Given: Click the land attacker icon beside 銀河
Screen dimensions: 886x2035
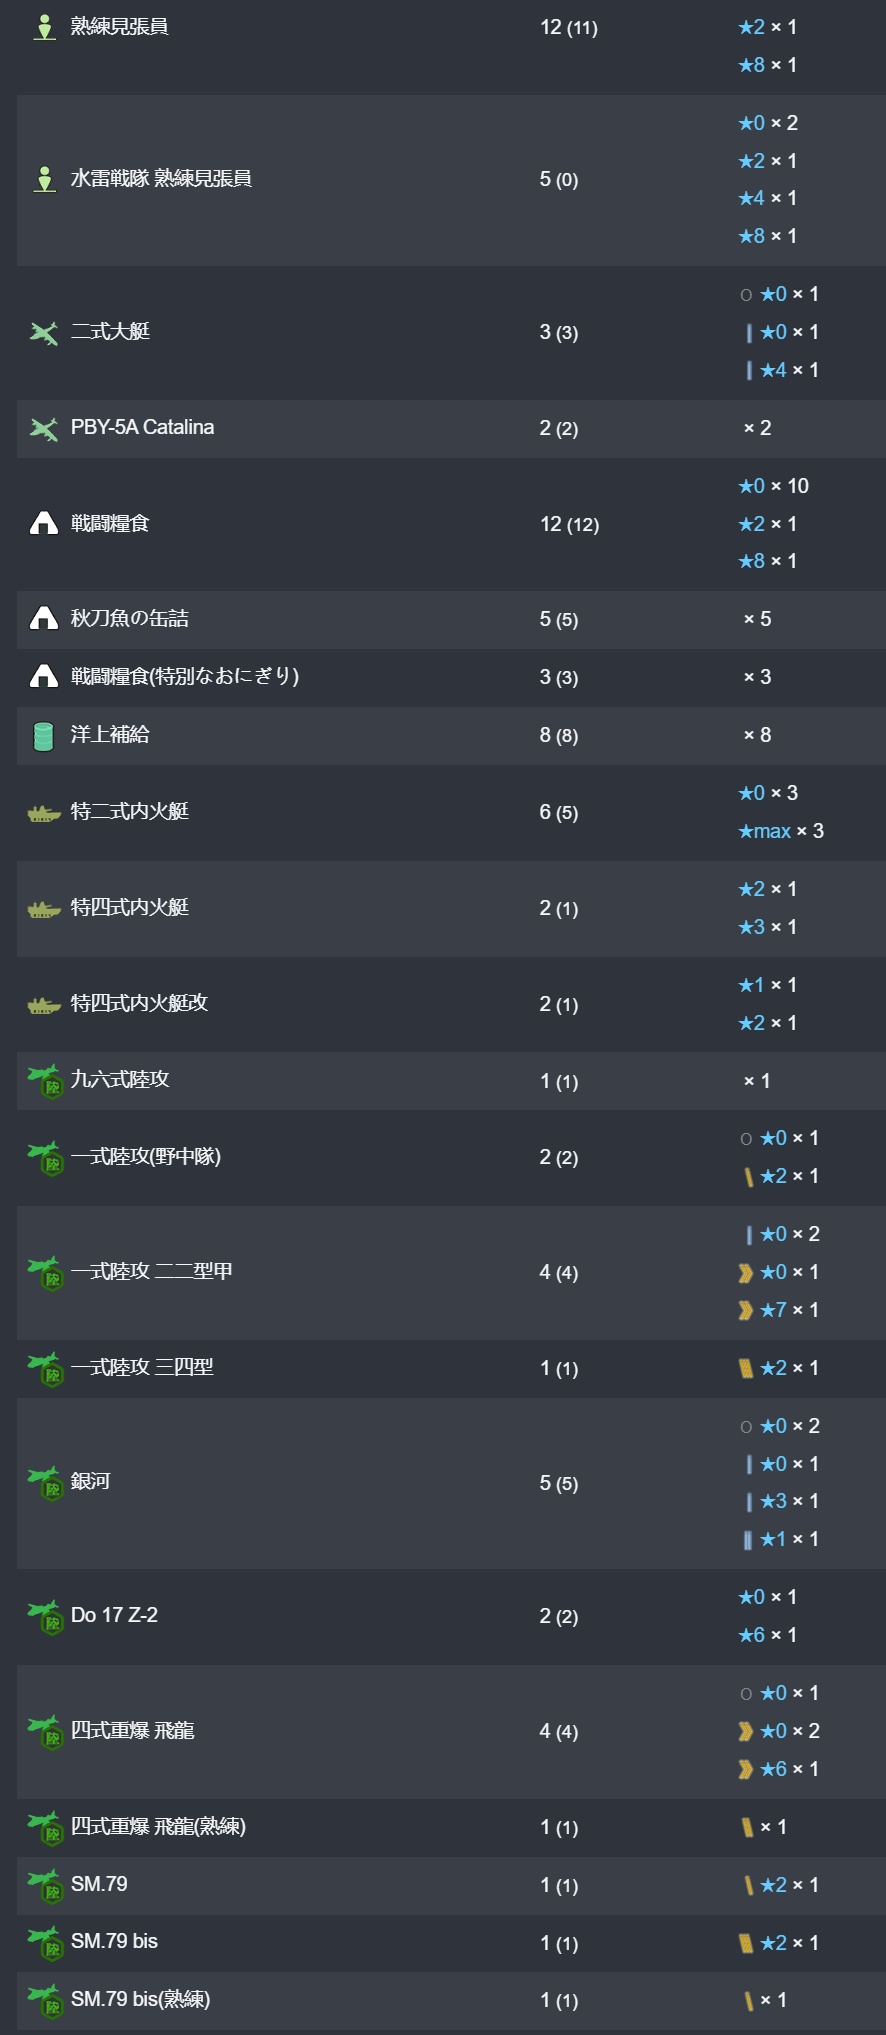Looking at the screenshot, I should 45,1483.
